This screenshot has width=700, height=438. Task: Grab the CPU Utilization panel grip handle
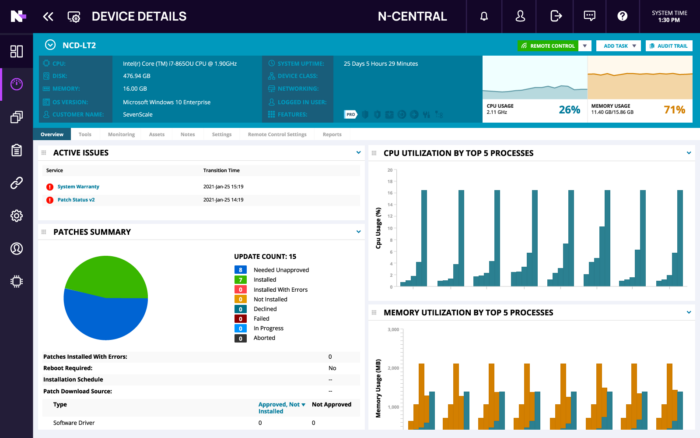tap(374, 153)
